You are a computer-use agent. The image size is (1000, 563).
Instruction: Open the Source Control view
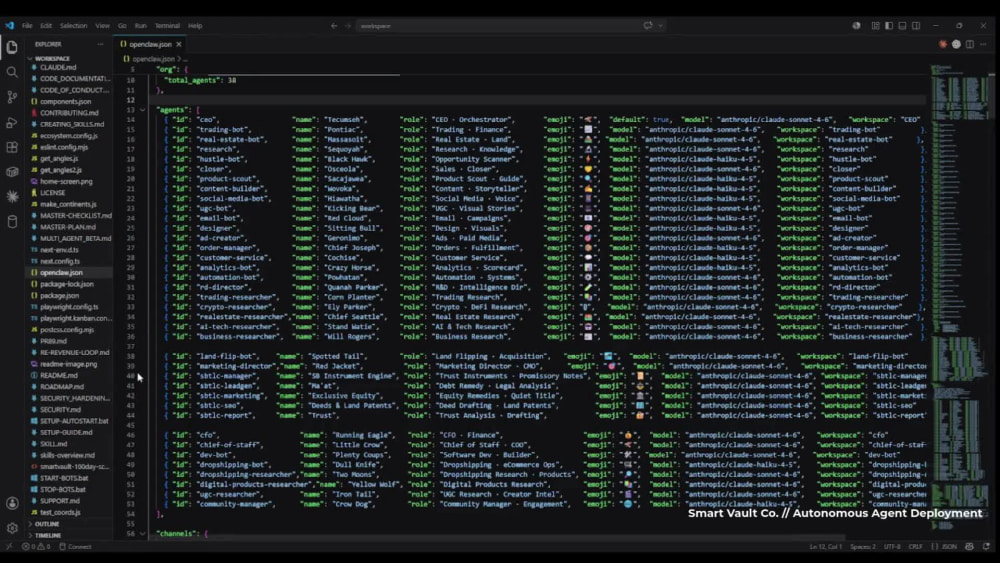(11, 97)
